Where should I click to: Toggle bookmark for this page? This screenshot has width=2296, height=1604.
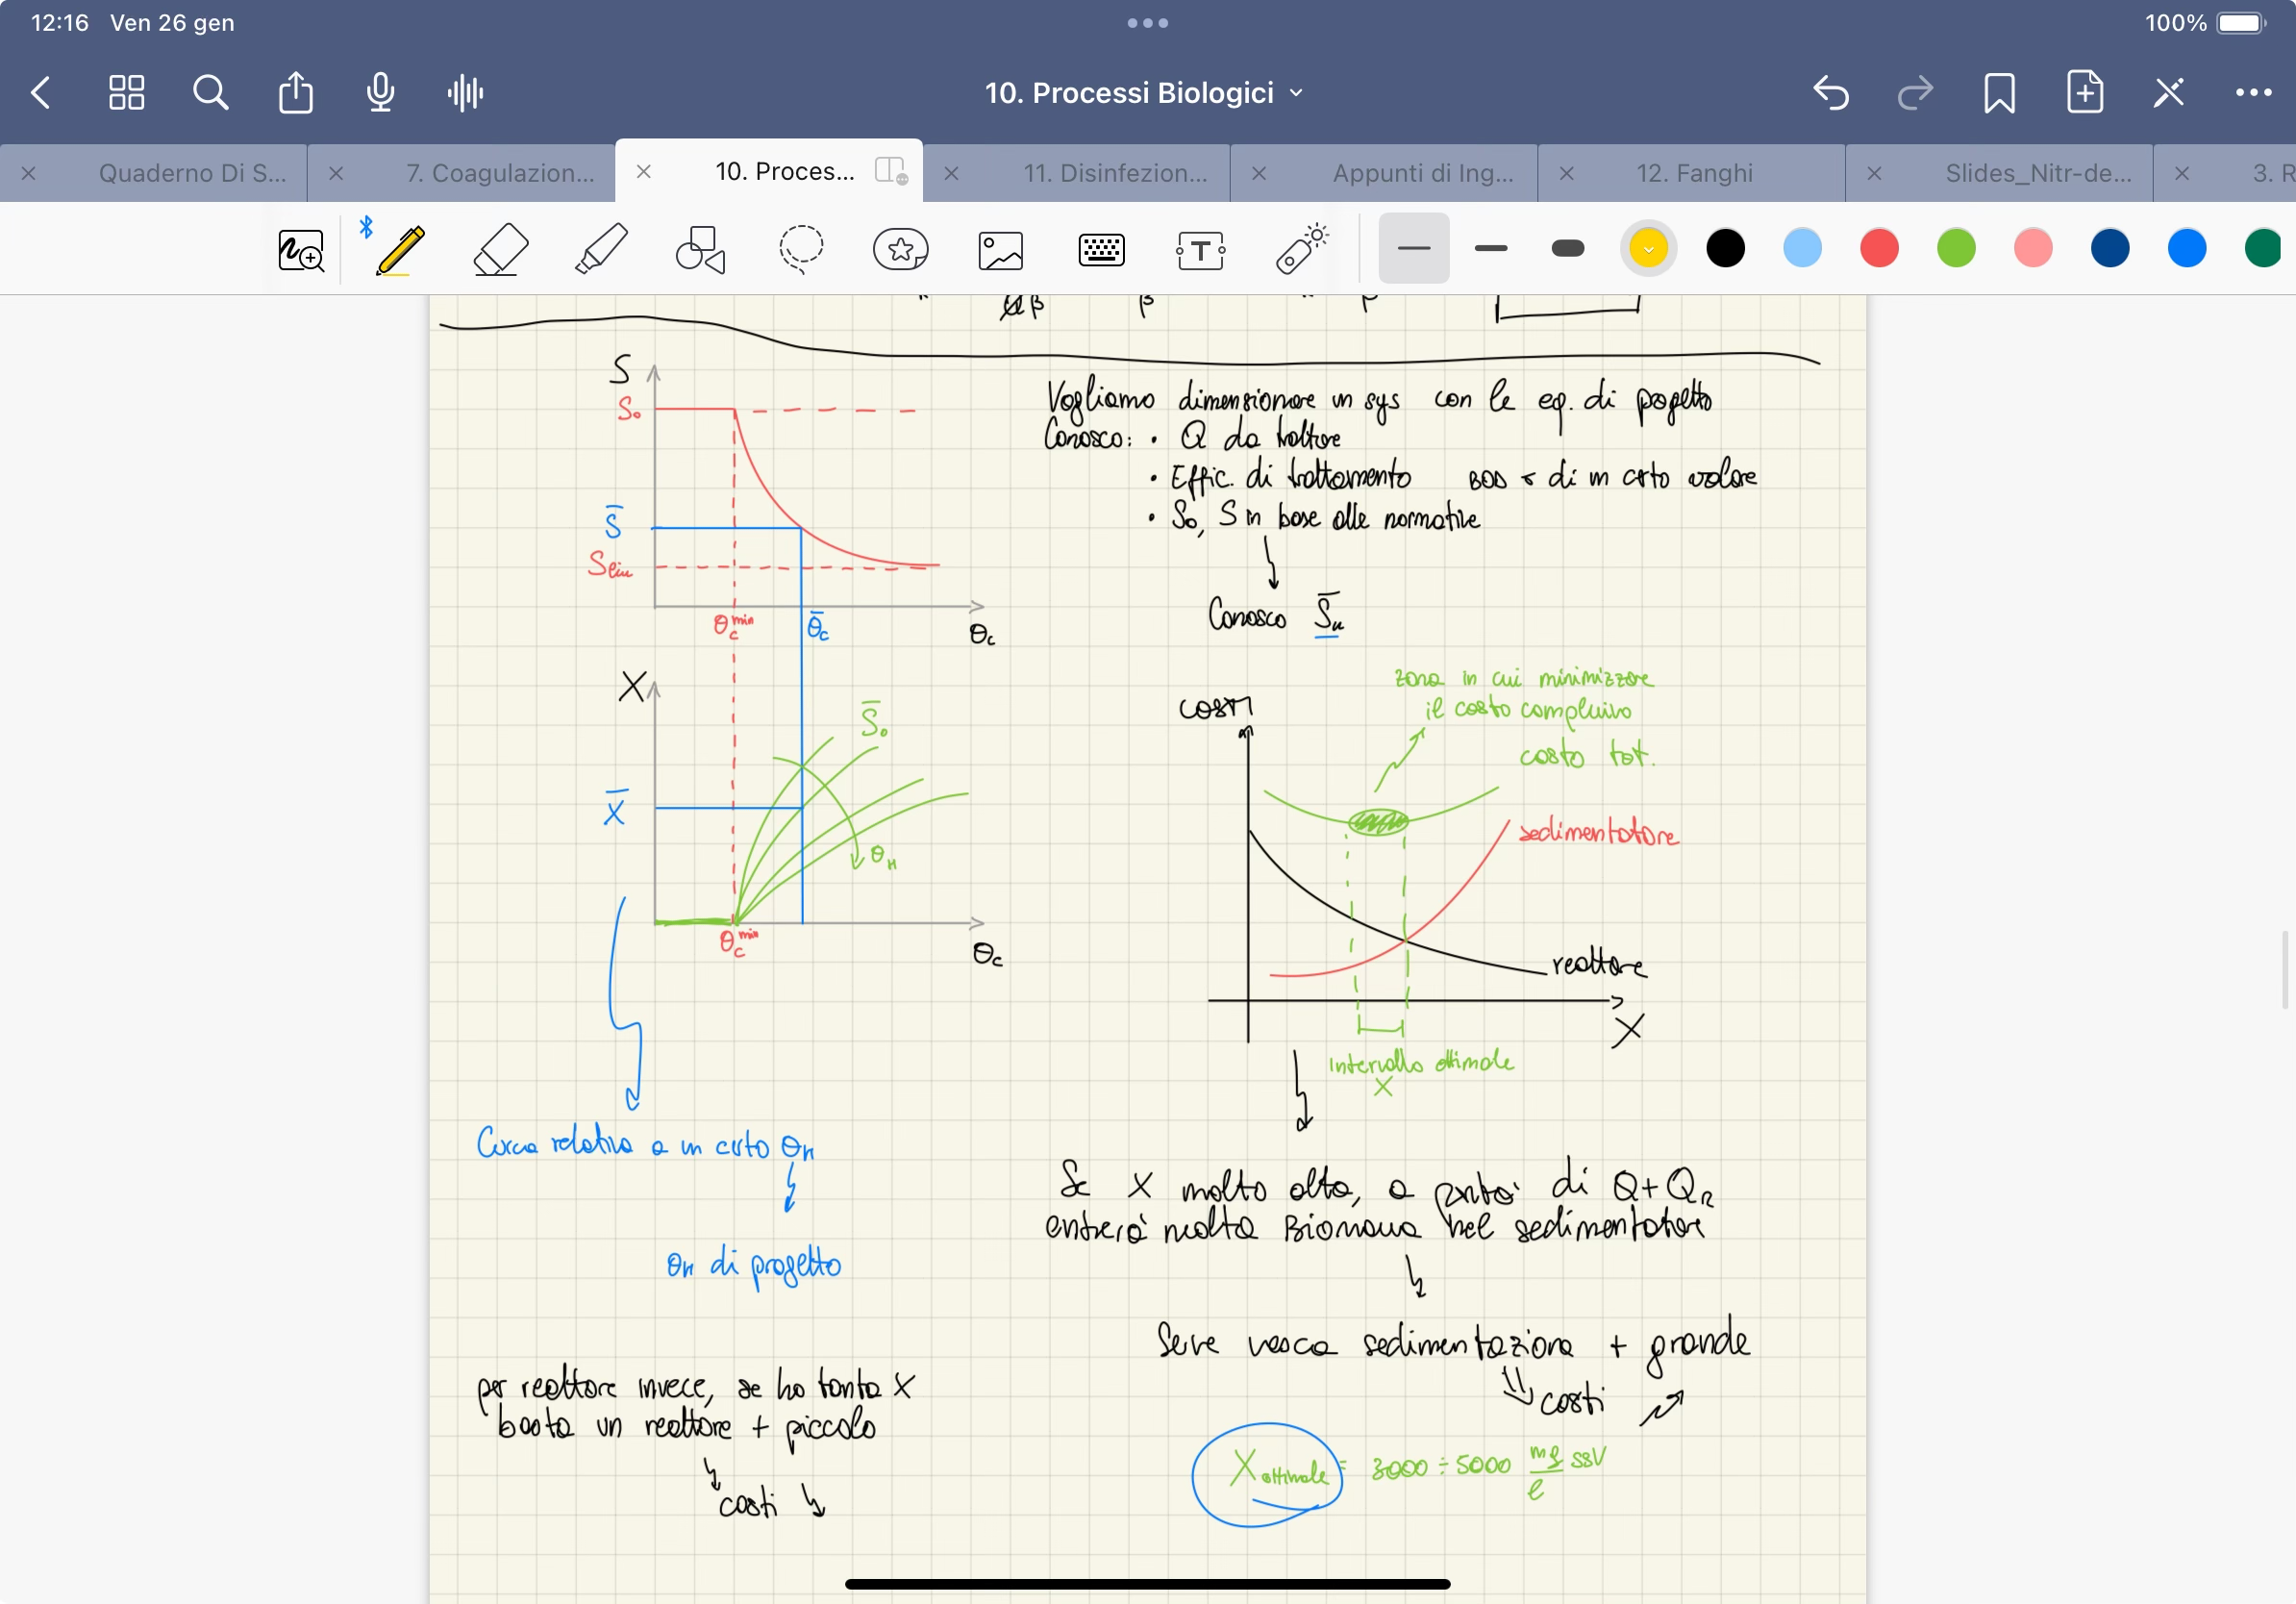tap(1999, 93)
